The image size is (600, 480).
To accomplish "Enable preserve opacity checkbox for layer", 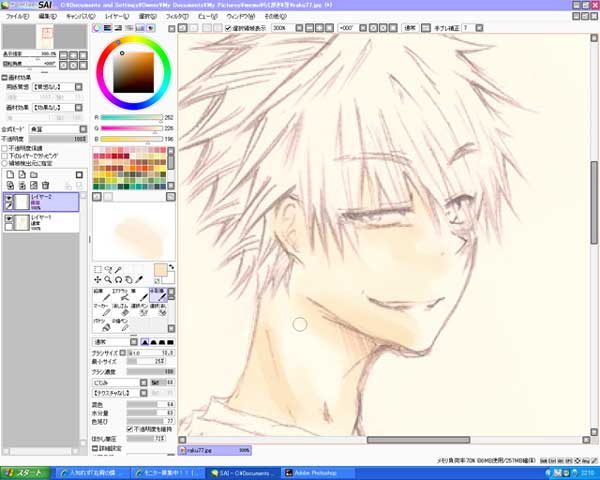I will point(5,148).
